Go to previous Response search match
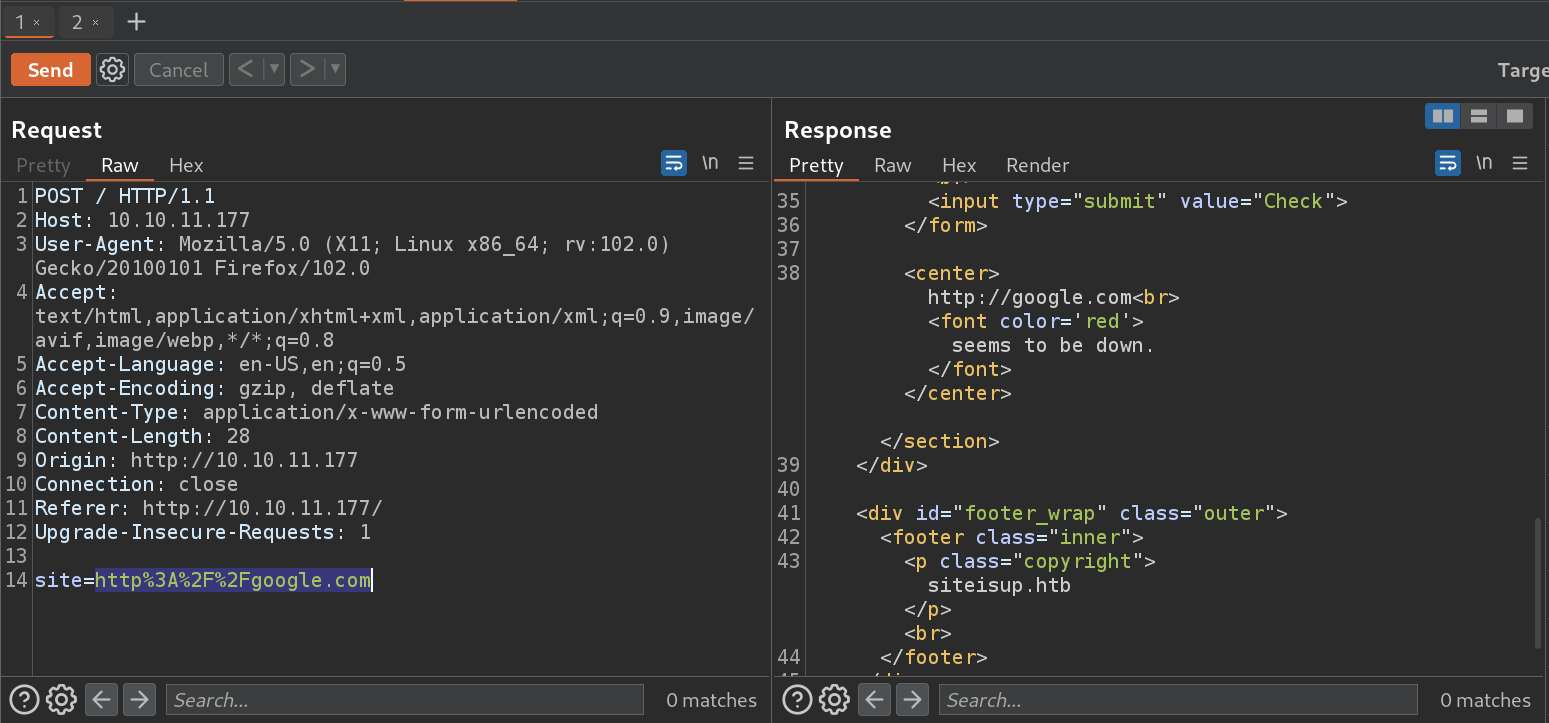The width and height of the screenshot is (1549, 723). point(875,699)
